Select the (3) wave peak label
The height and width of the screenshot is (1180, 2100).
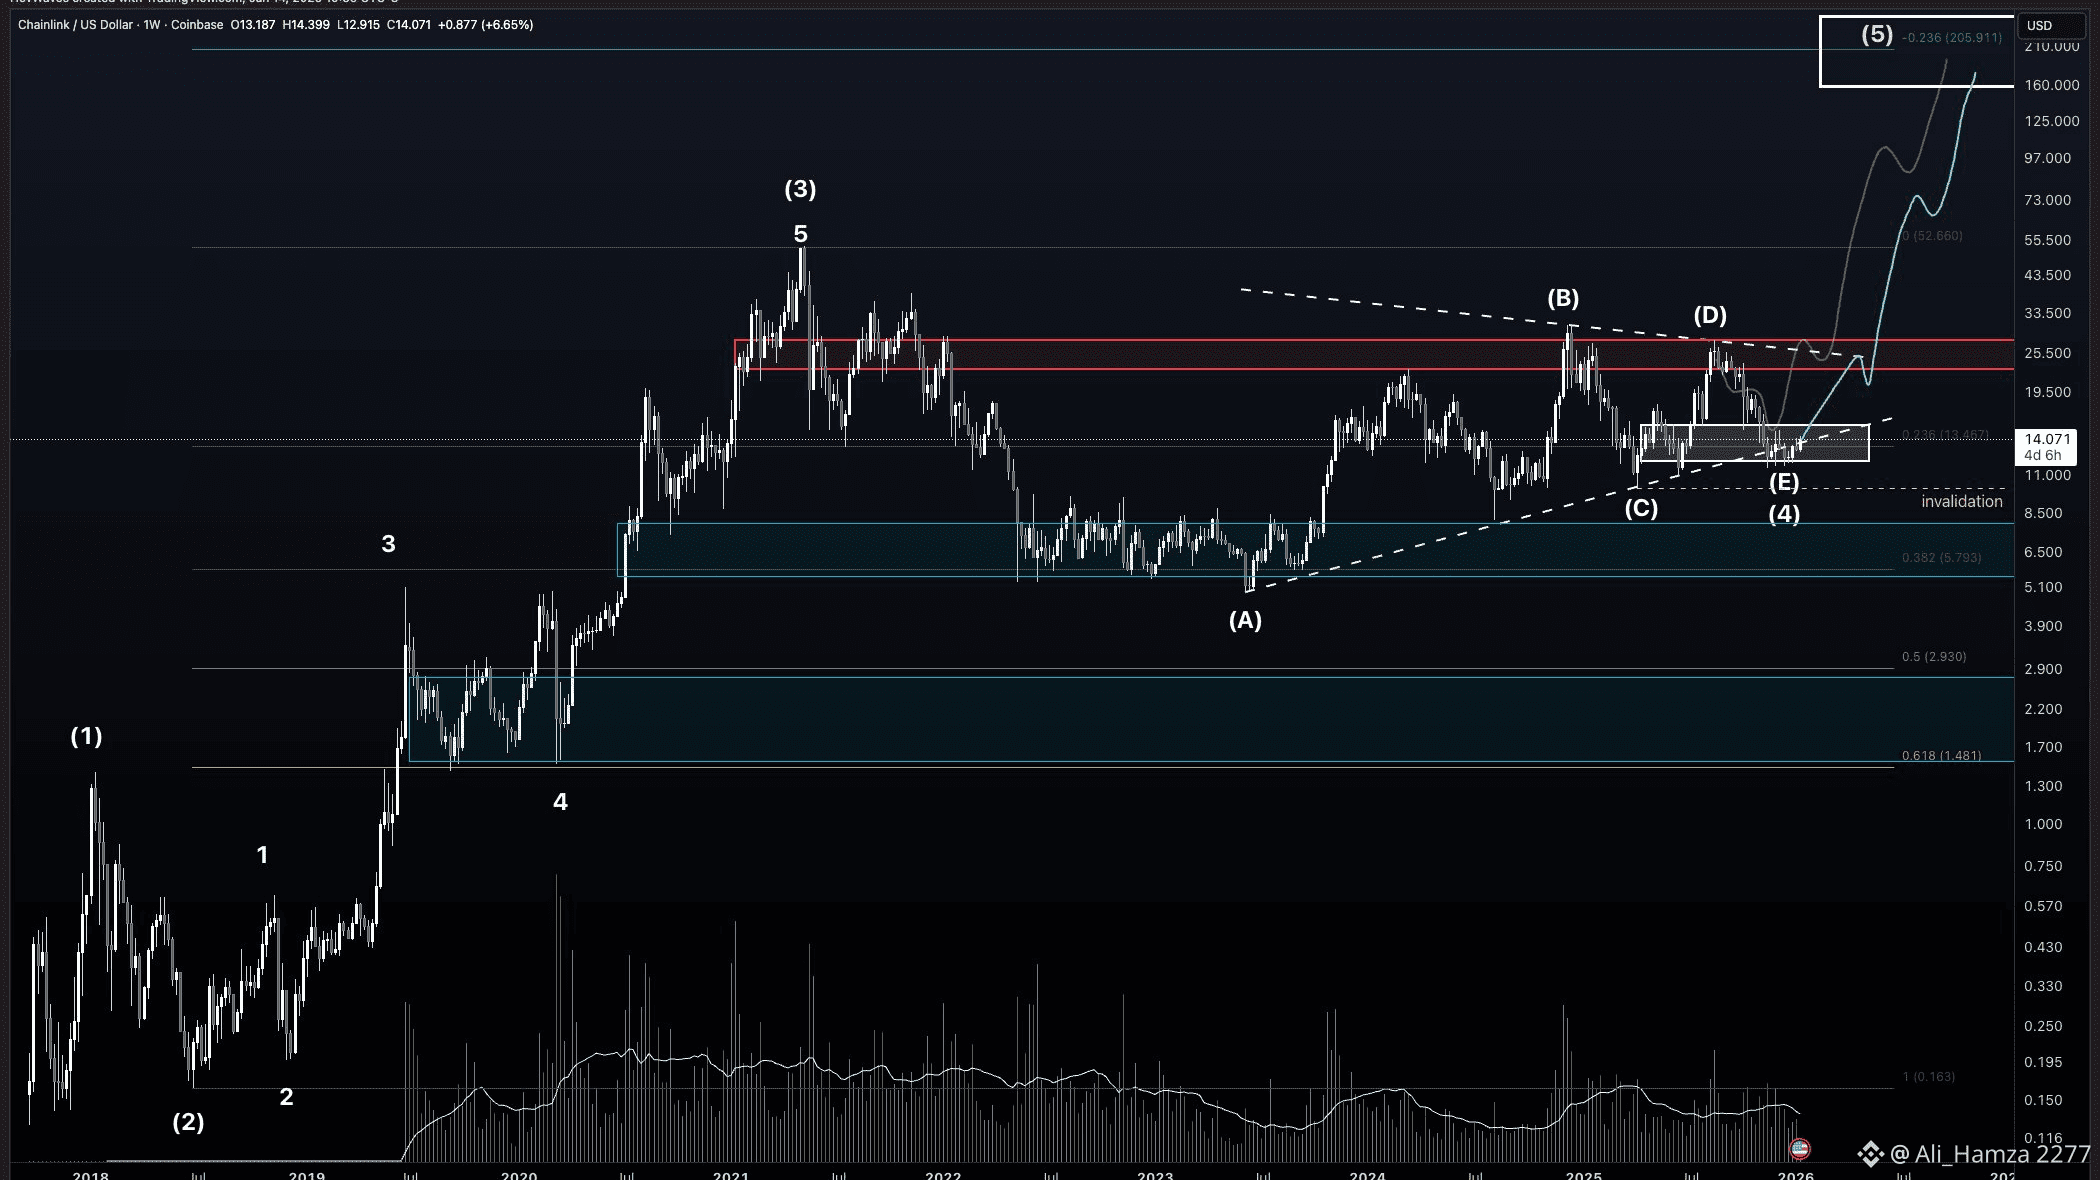click(799, 189)
